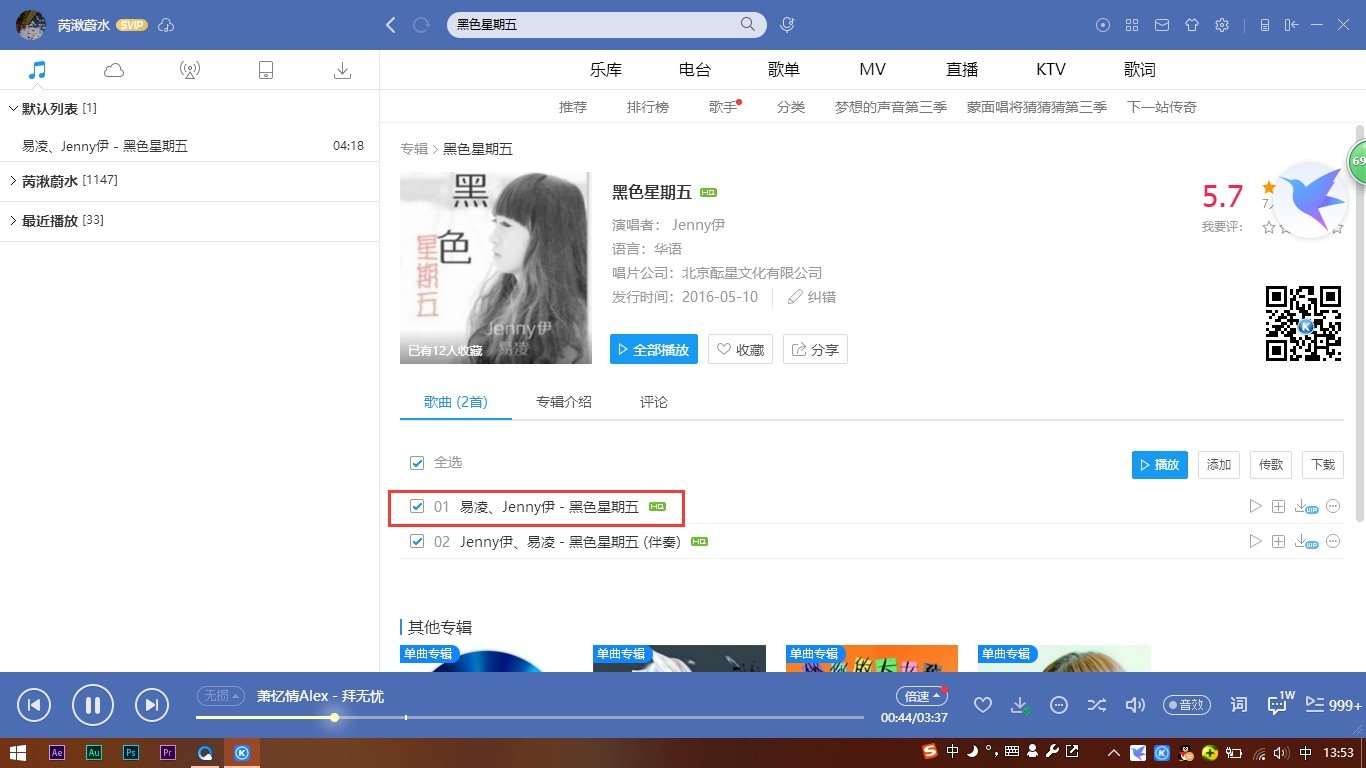Open the 乐库 music library tab
This screenshot has height=768, width=1366.
pos(606,69)
